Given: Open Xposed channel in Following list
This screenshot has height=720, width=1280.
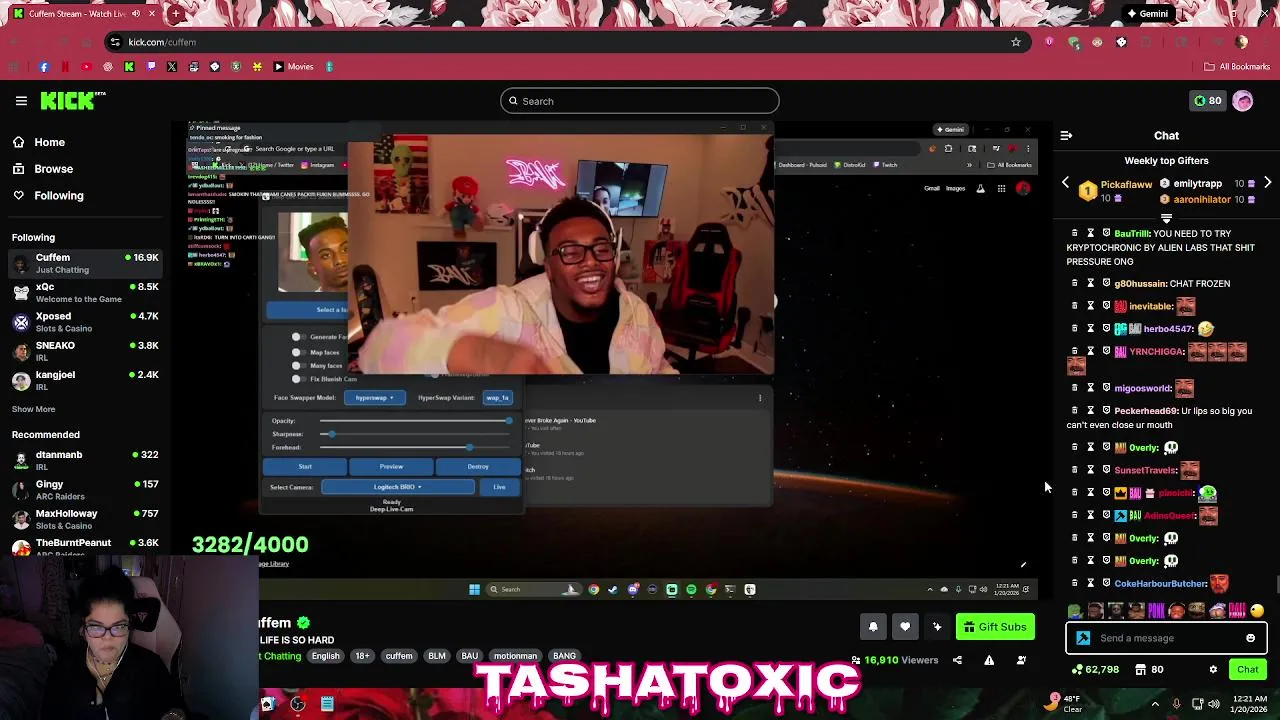Looking at the screenshot, I should pos(85,321).
